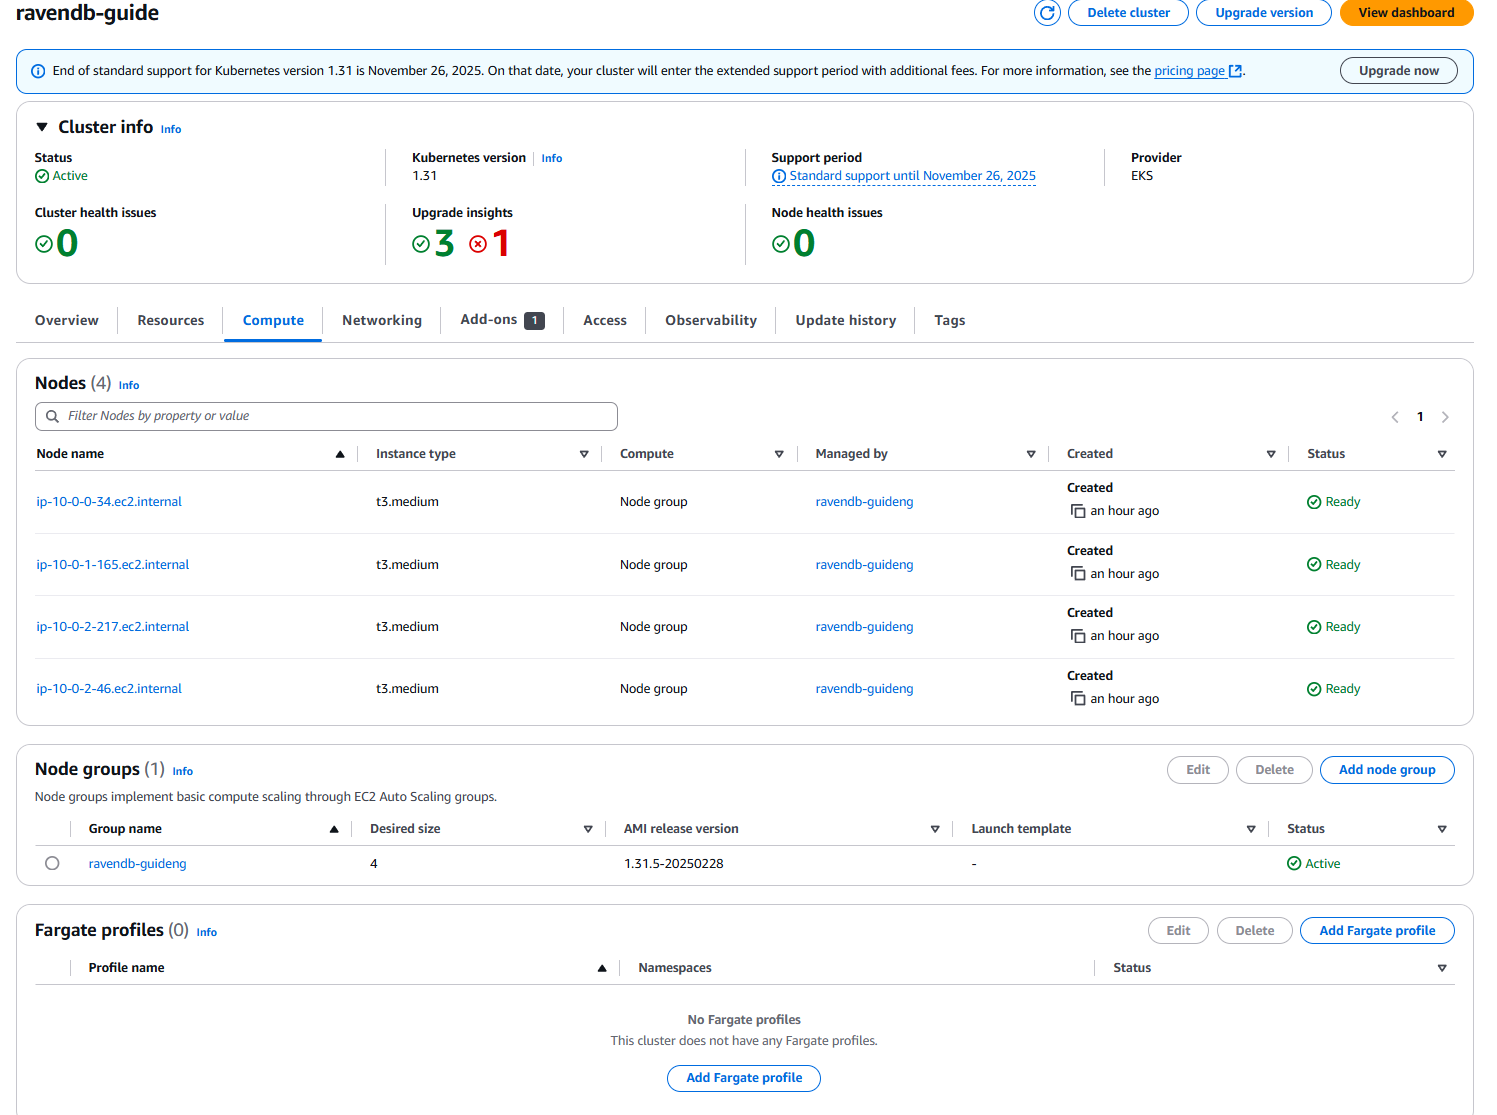Click Add Fargate profile button in empty state
This screenshot has height=1115, width=1497.
click(x=744, y=1078)
